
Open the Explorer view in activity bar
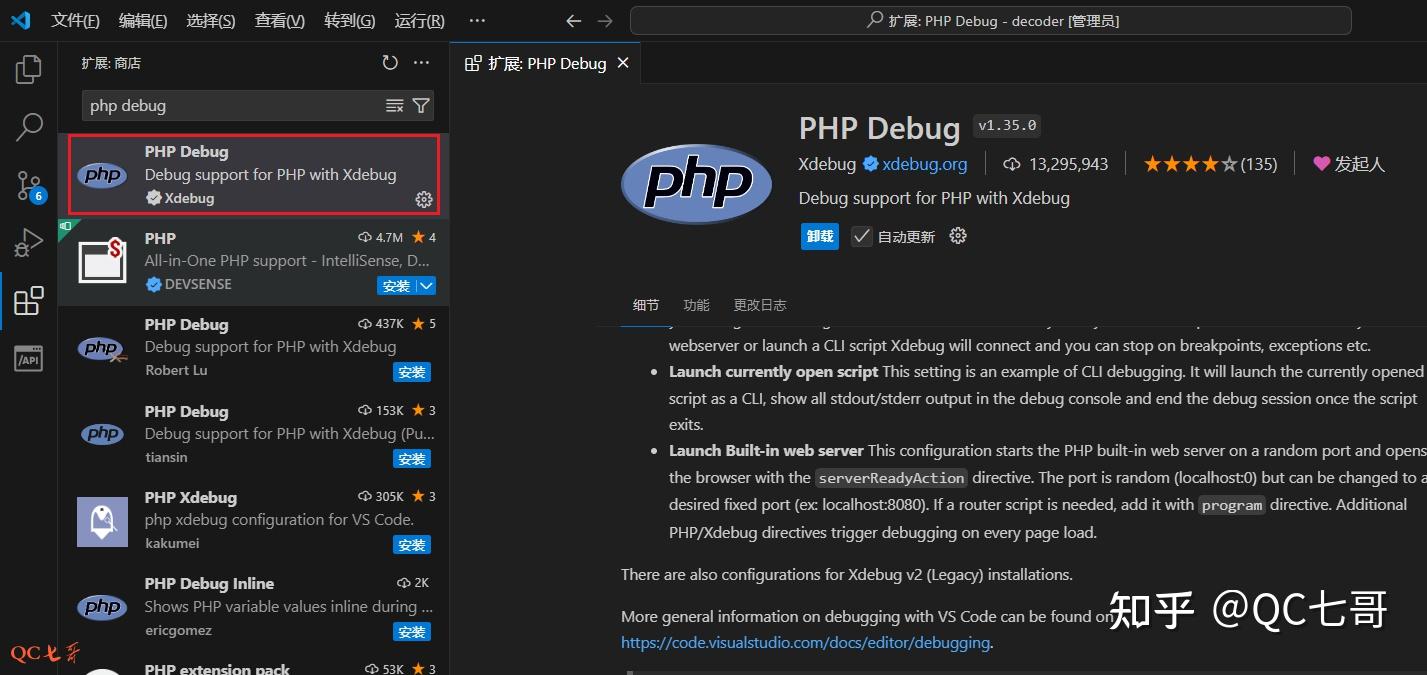[29, 69]
